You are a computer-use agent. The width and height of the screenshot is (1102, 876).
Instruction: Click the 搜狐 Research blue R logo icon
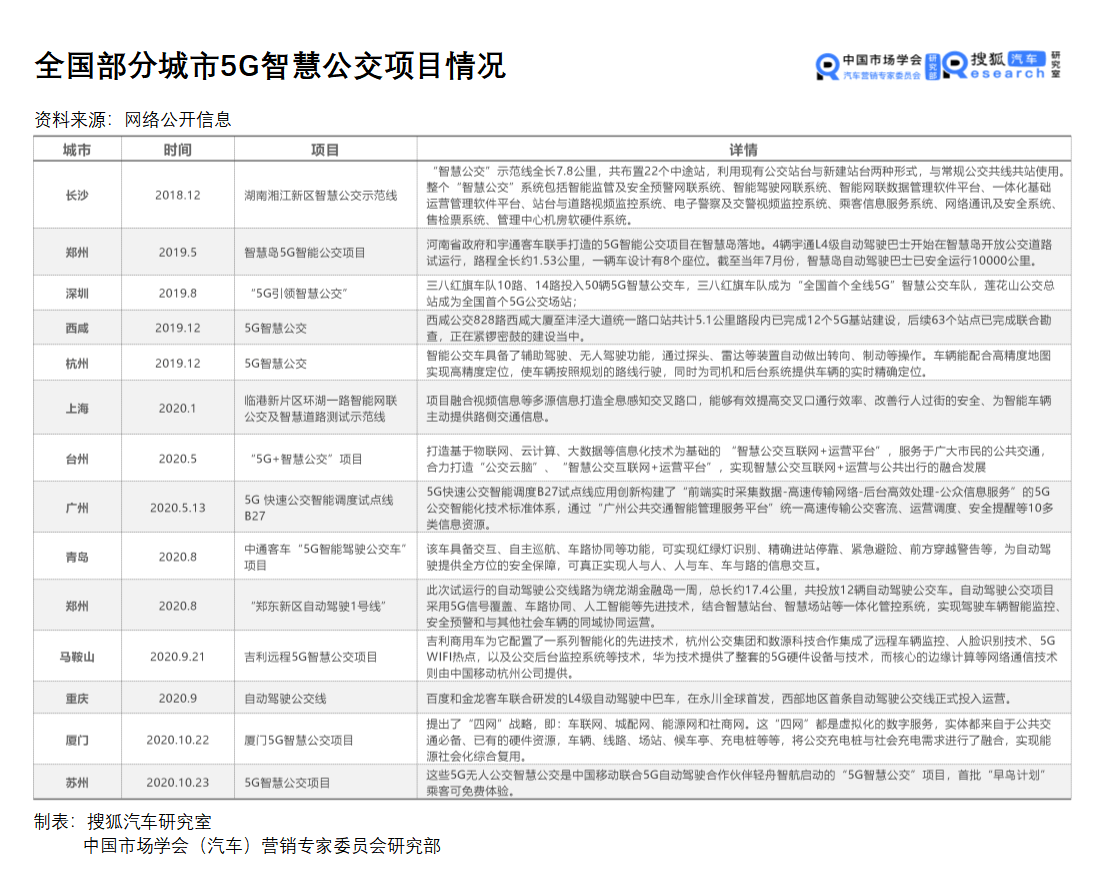955,67
